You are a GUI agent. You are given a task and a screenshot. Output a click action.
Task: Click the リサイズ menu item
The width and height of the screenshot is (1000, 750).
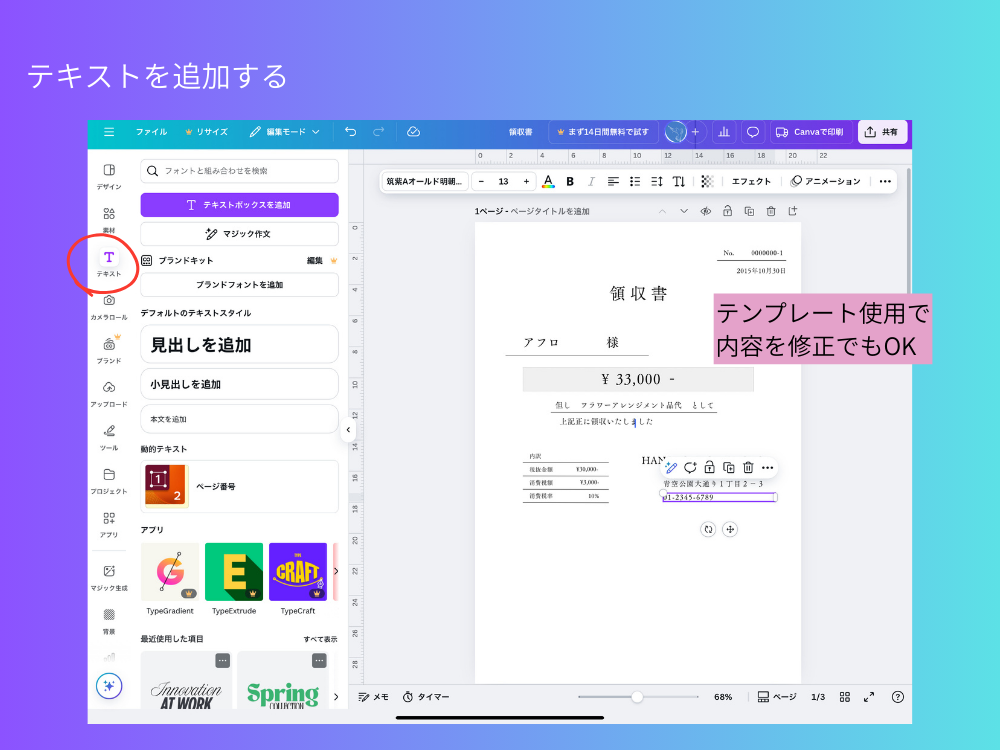(213, 131)
